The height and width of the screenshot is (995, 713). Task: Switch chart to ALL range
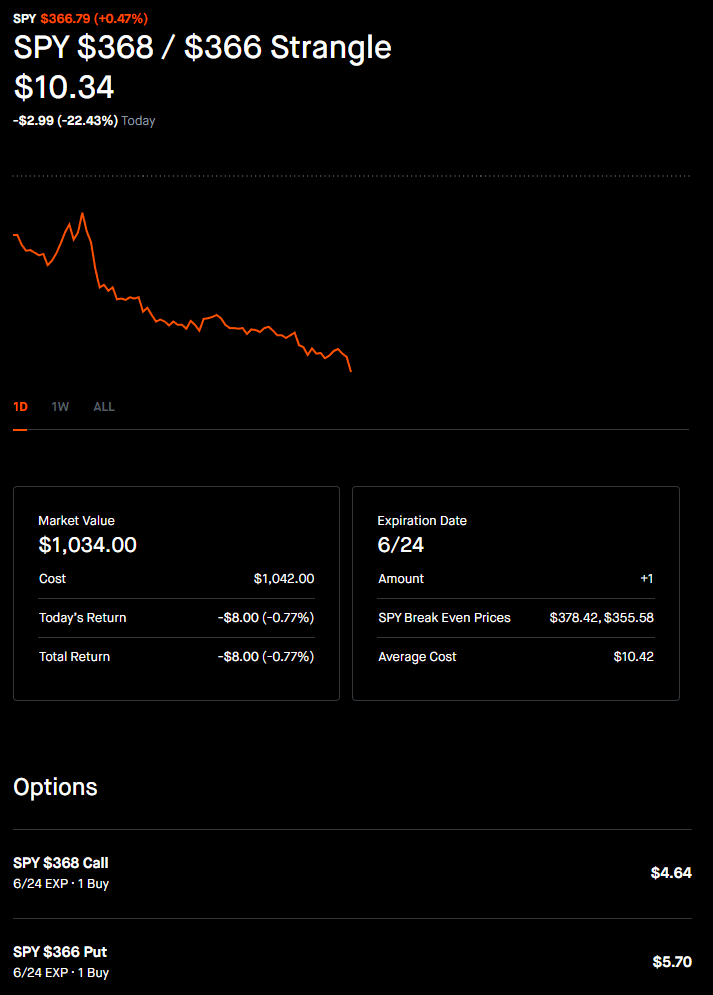104,407
